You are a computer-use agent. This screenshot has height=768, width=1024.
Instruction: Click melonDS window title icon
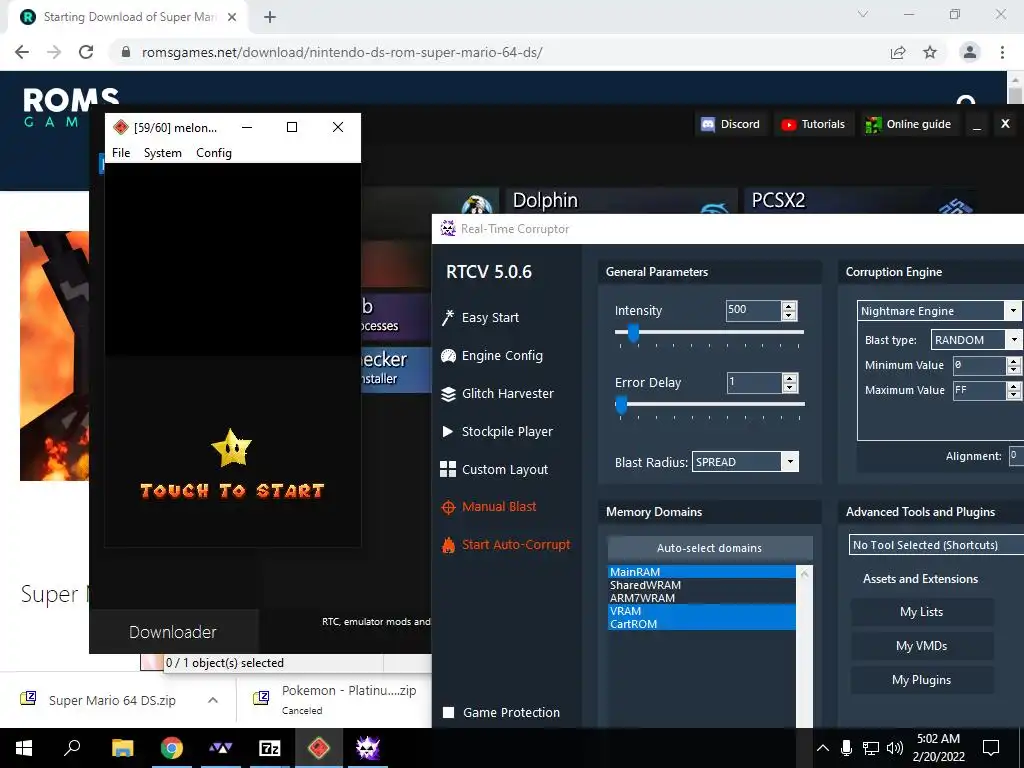[120, 127]
